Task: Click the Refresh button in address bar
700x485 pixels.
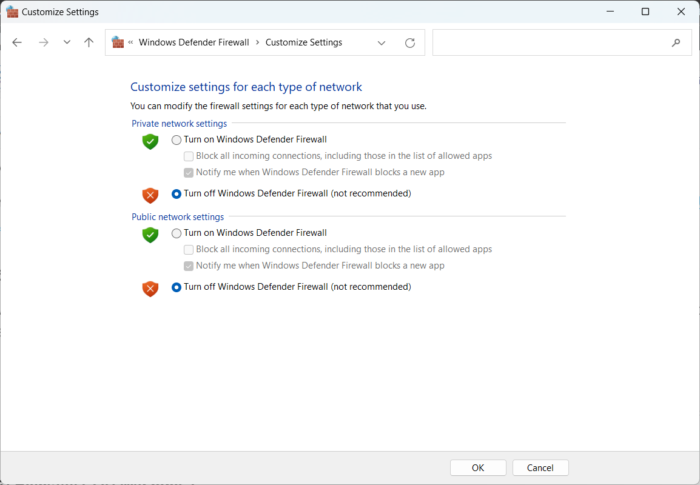Action: (410, 43)
